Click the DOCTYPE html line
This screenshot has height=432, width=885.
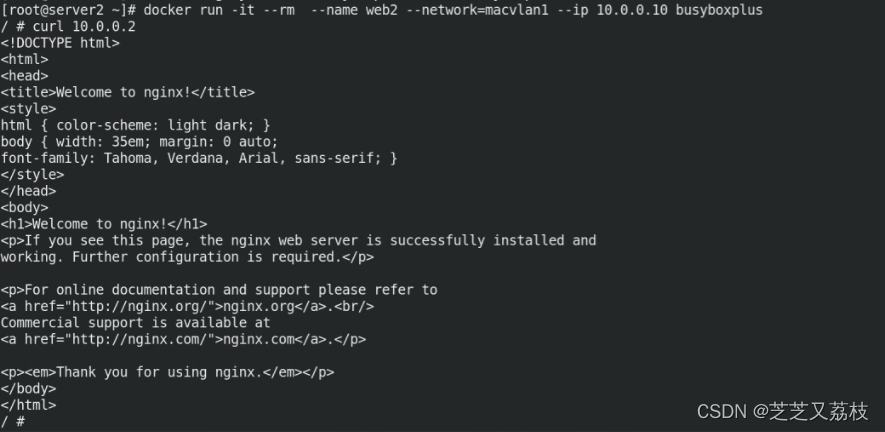tap(60, 42)
